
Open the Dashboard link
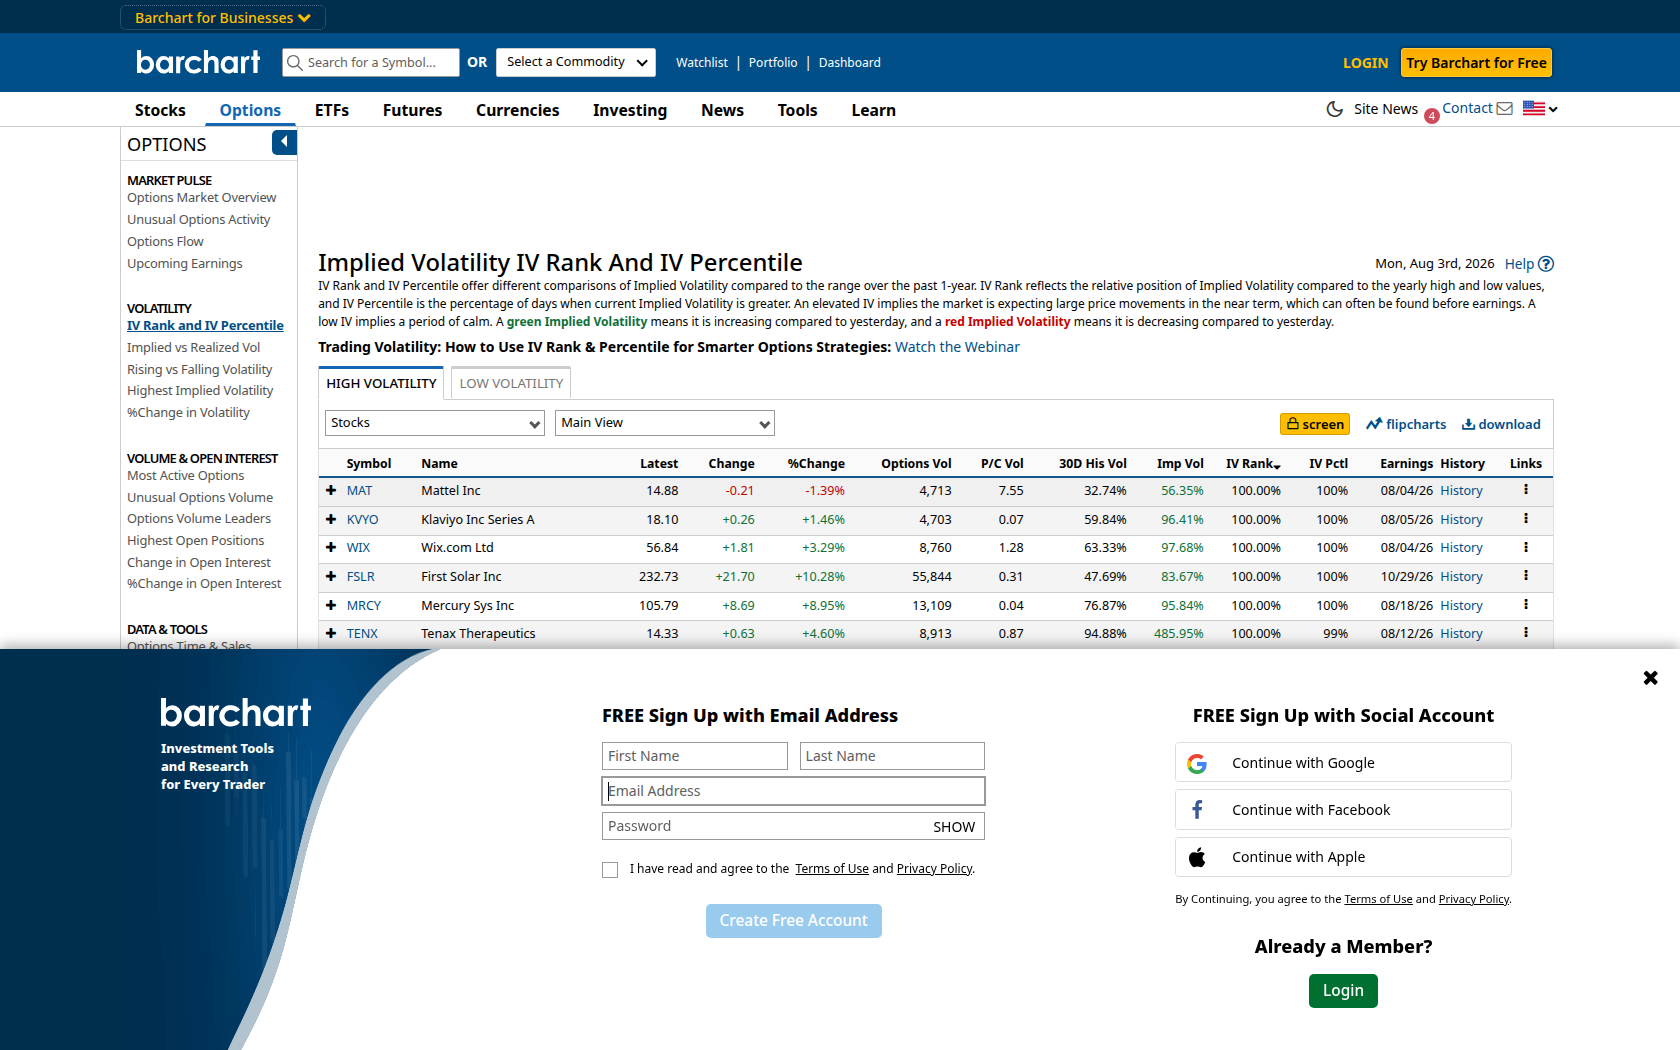coord(850,63)
